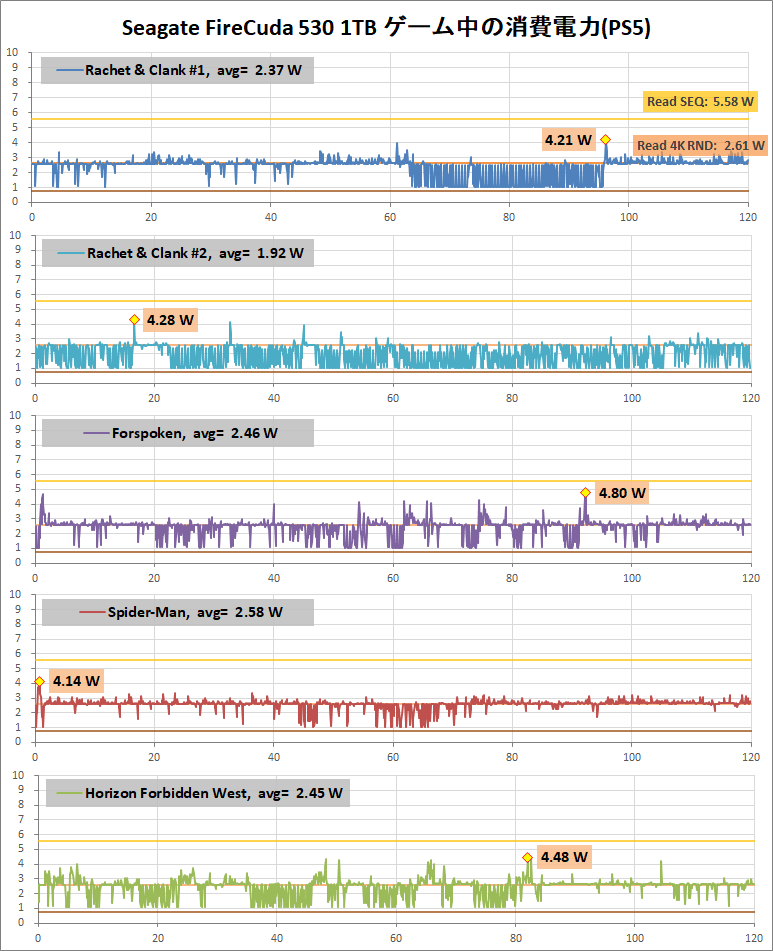Click the green line sample in Horizon legend
The height and width of the screenshot is (951, 773).
point(70,793)
